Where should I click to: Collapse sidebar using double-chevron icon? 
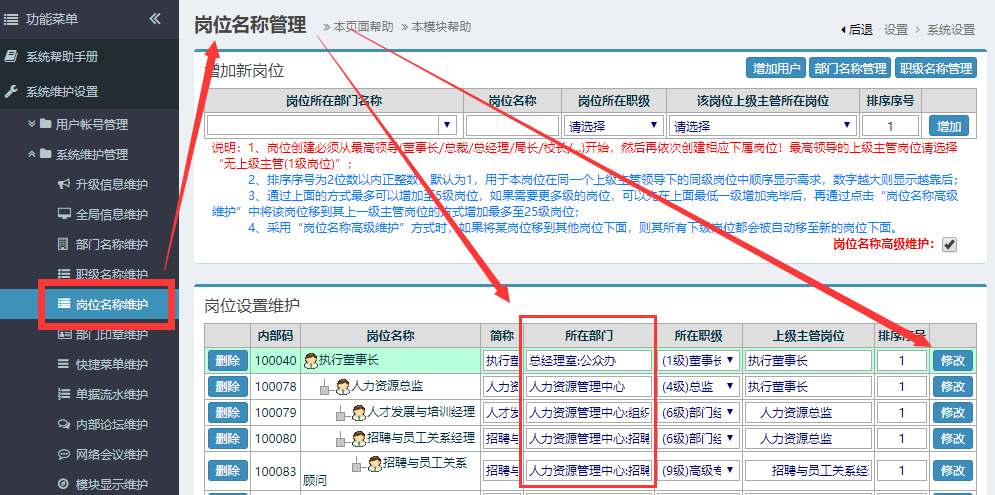coord(155,18)
